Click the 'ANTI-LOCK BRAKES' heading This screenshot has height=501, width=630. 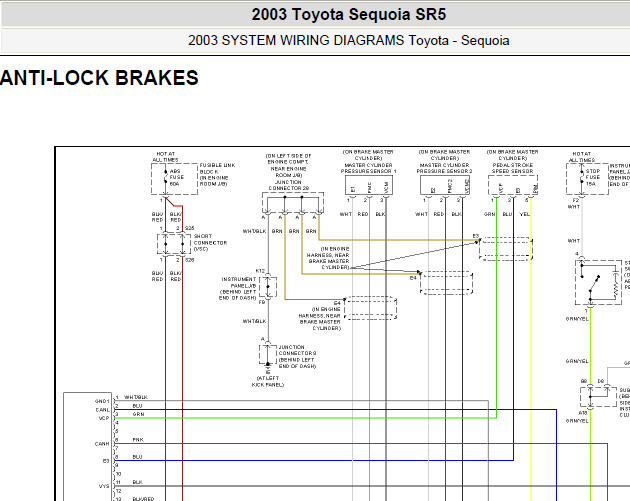99,78
